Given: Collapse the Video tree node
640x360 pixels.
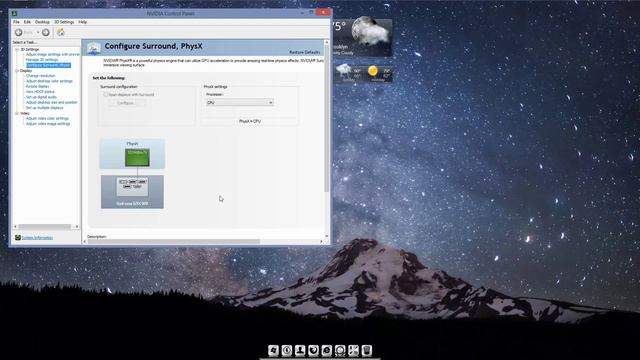Looking at the screenshot, I should (17, 113).
